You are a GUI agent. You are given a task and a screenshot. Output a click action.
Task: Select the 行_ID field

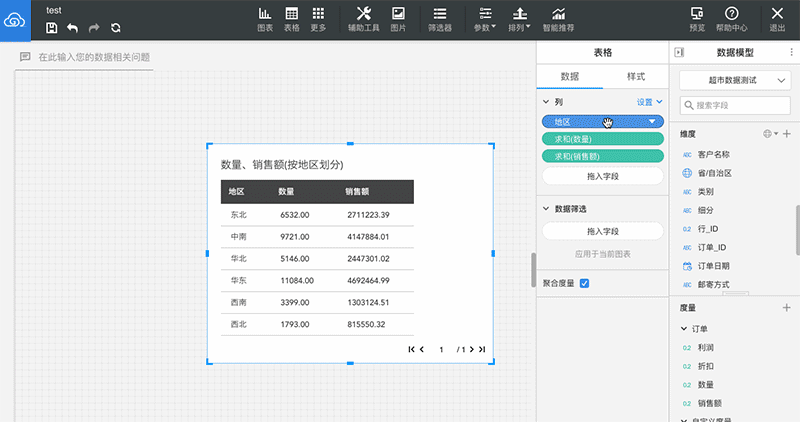(x=708, y=229)
